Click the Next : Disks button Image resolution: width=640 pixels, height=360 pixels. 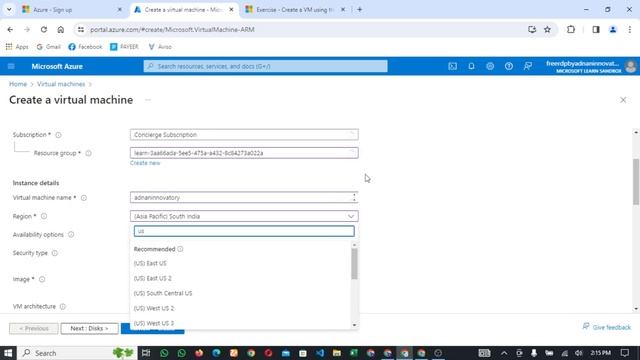click(89, 329)
